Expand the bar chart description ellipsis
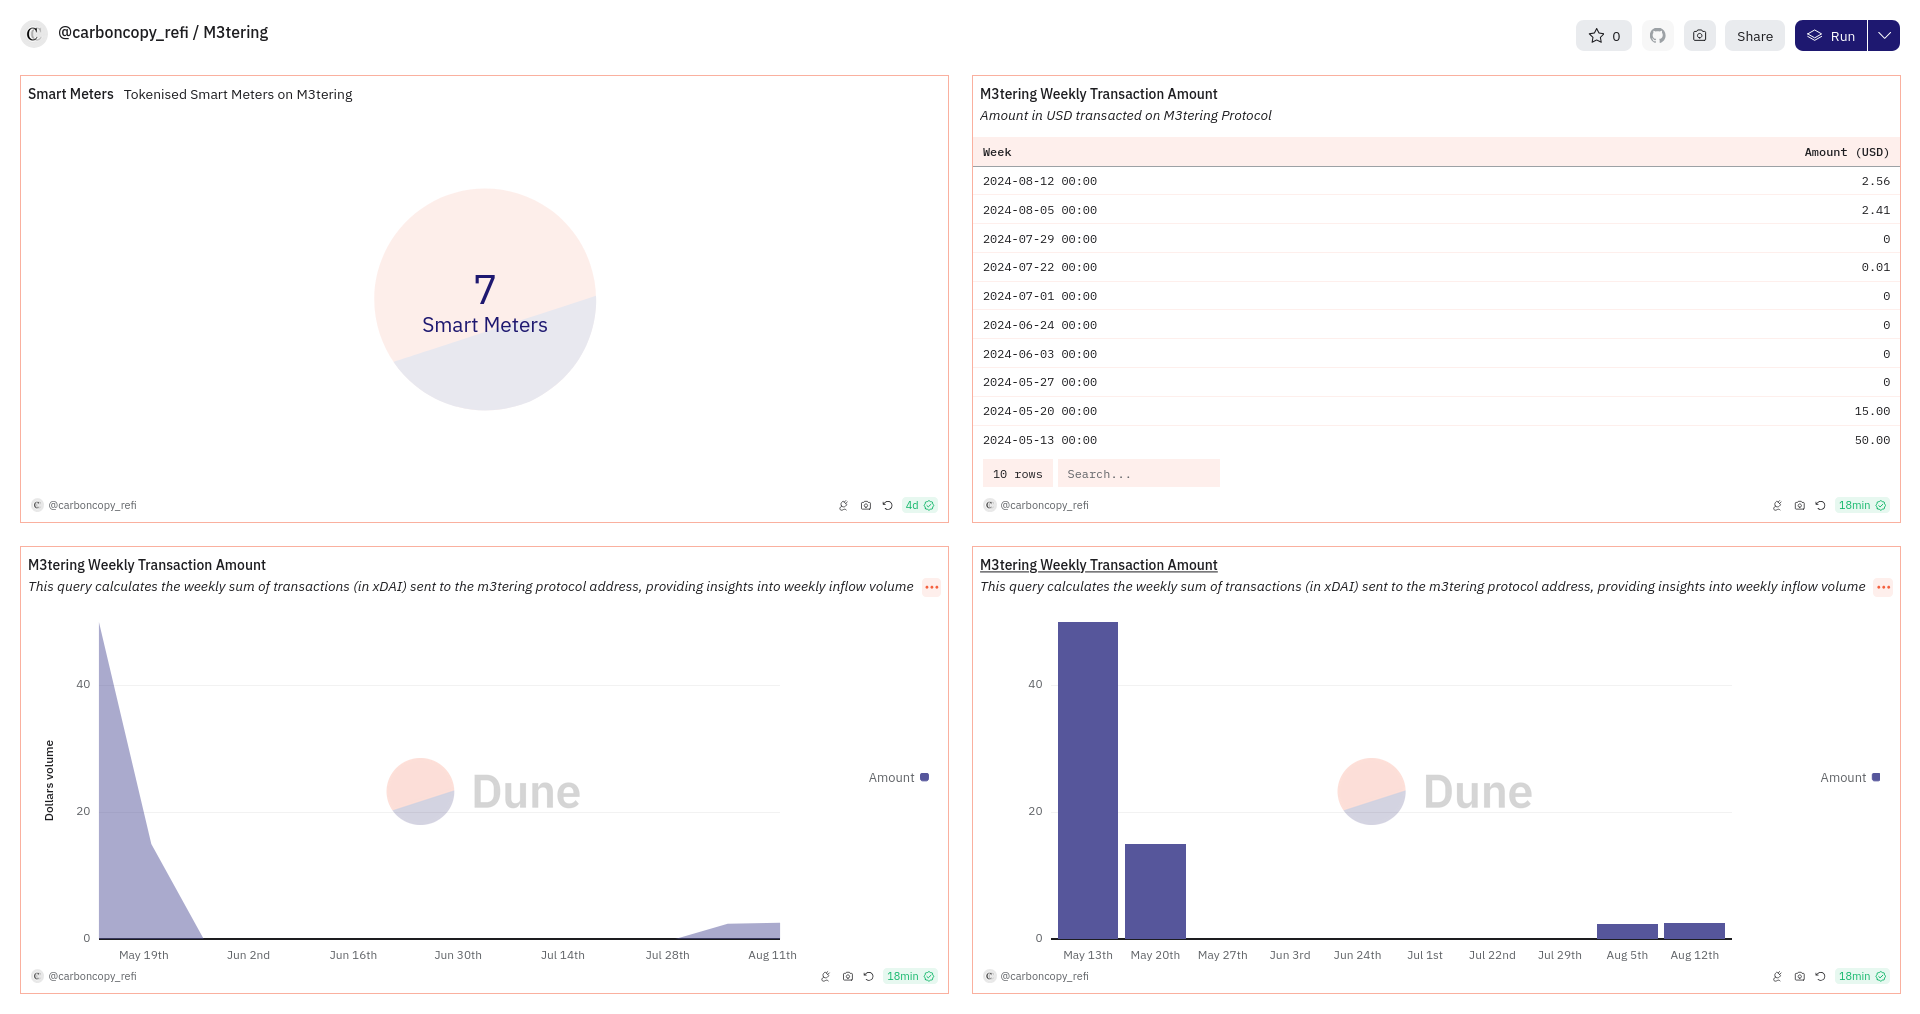 [x=1884, y=587]
